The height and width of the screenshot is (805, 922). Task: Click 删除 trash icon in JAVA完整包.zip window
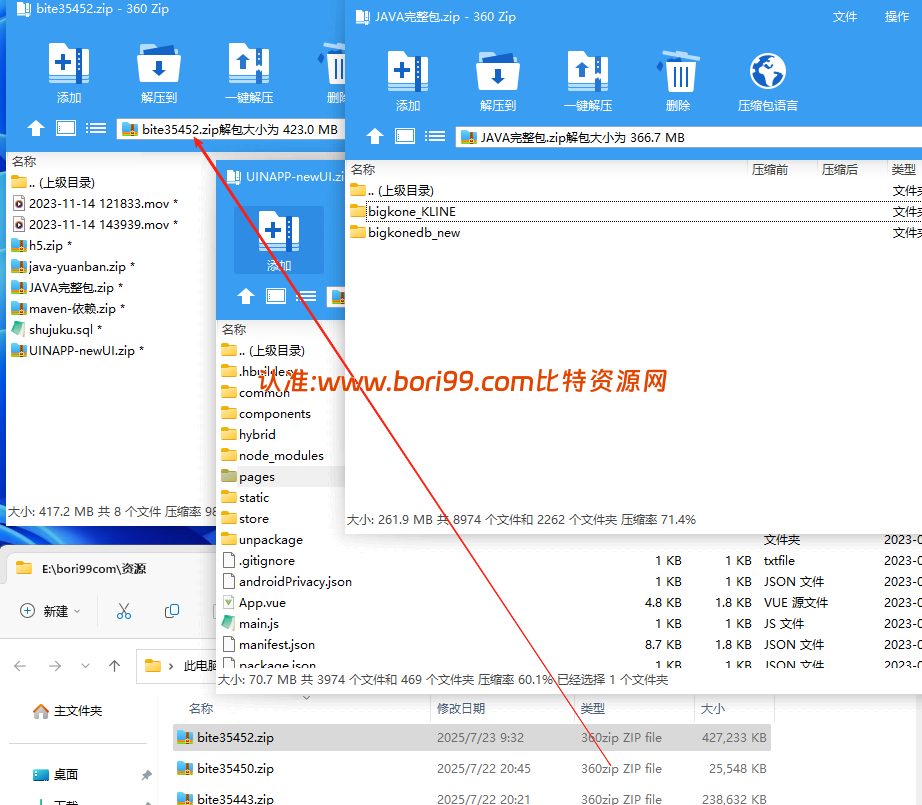(678, 71)
